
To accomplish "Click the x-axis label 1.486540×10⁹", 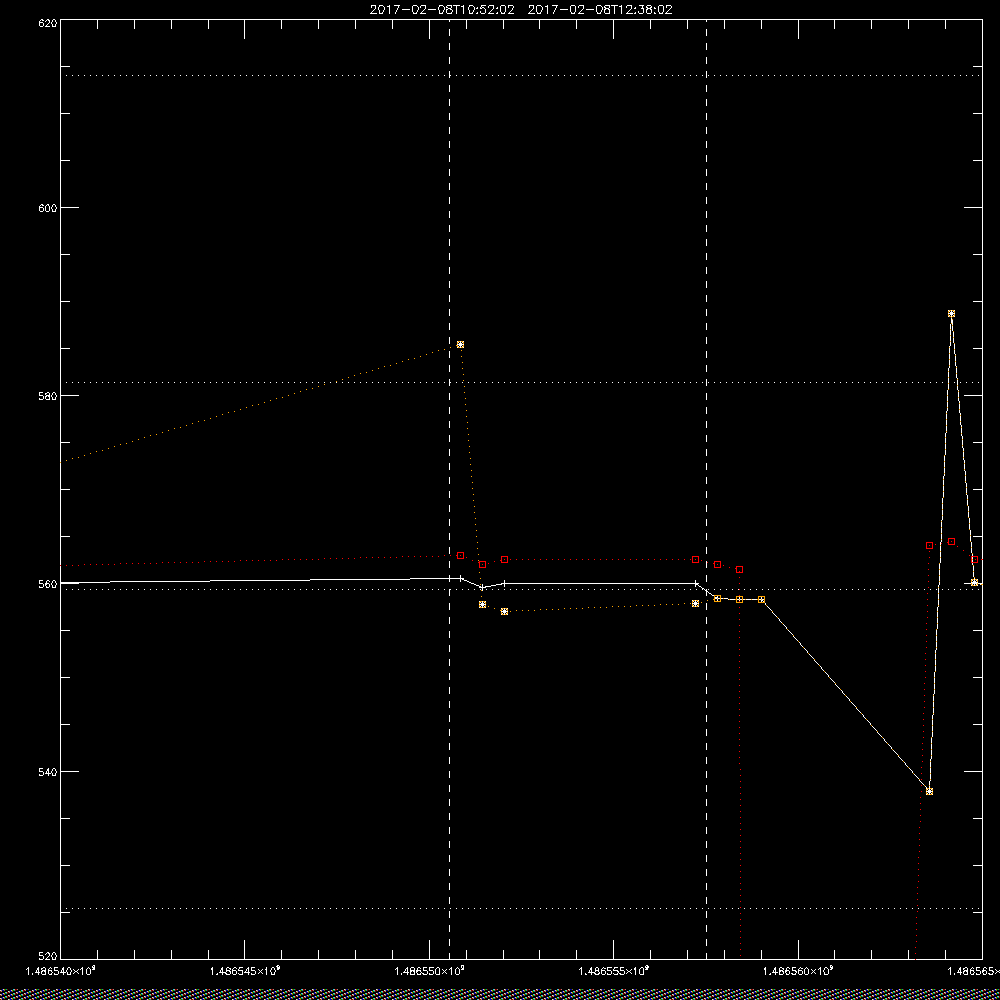I will pyautogui.click(x=60, y=971).
